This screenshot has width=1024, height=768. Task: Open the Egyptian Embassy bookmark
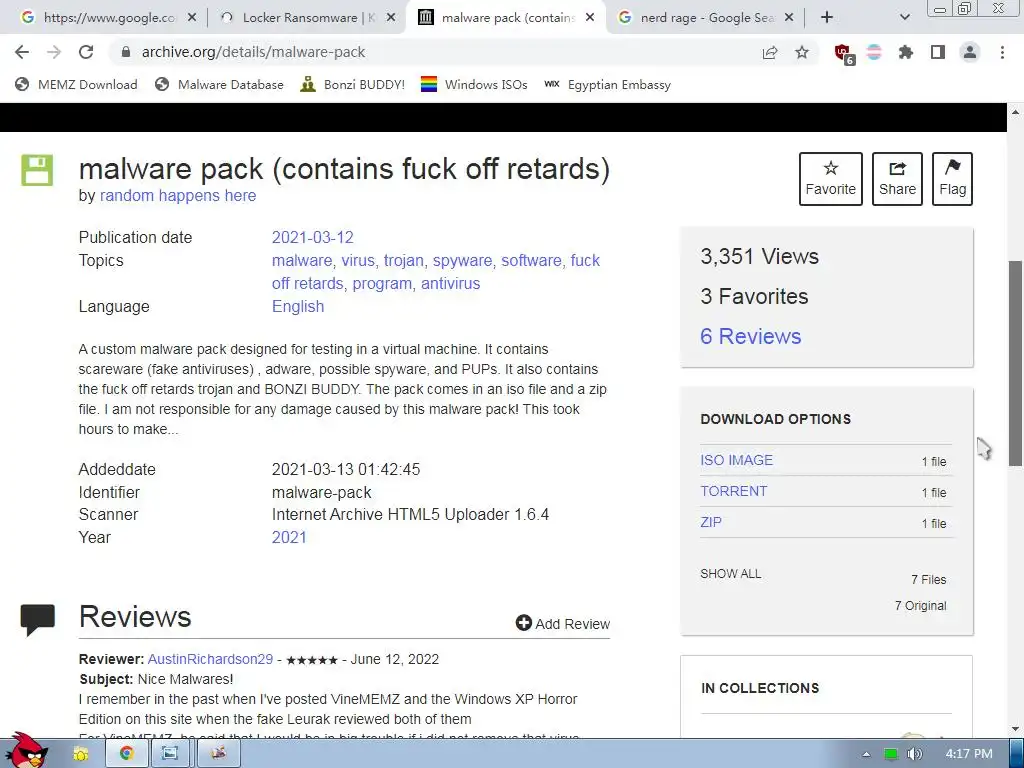click(x=607, y=84)
